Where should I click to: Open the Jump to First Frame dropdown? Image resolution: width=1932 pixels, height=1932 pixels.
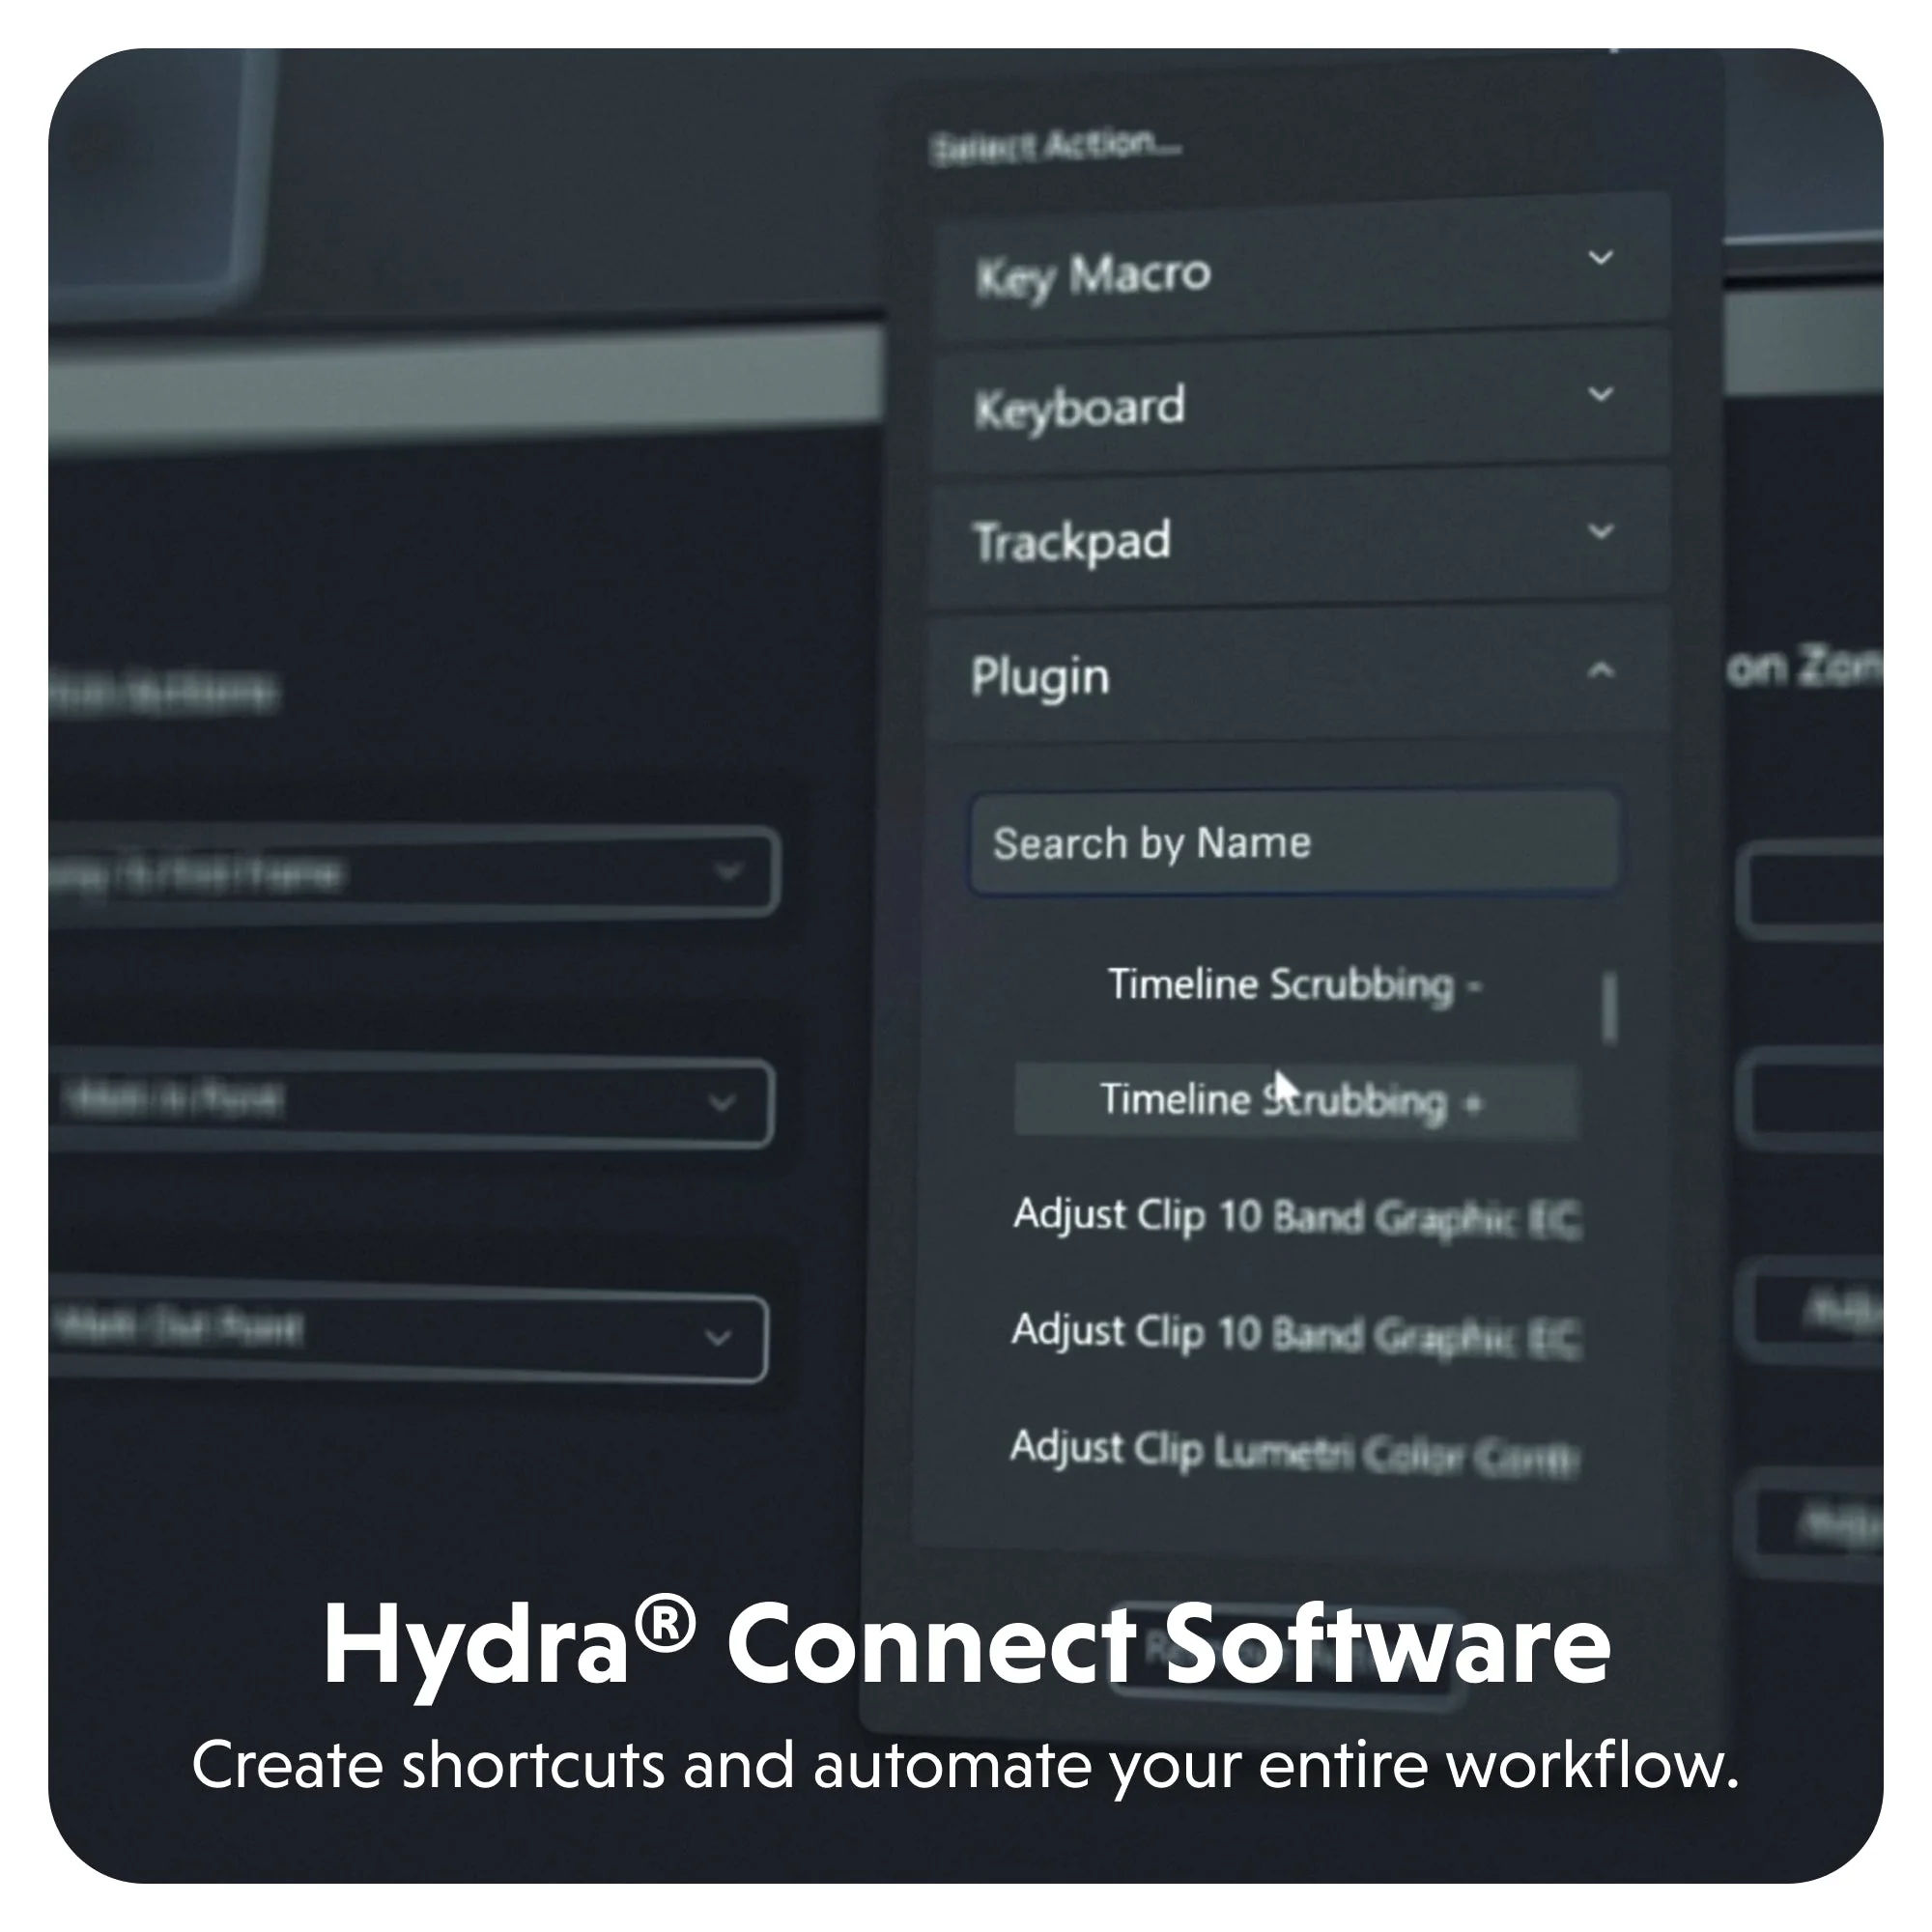(x=412, y=872)
